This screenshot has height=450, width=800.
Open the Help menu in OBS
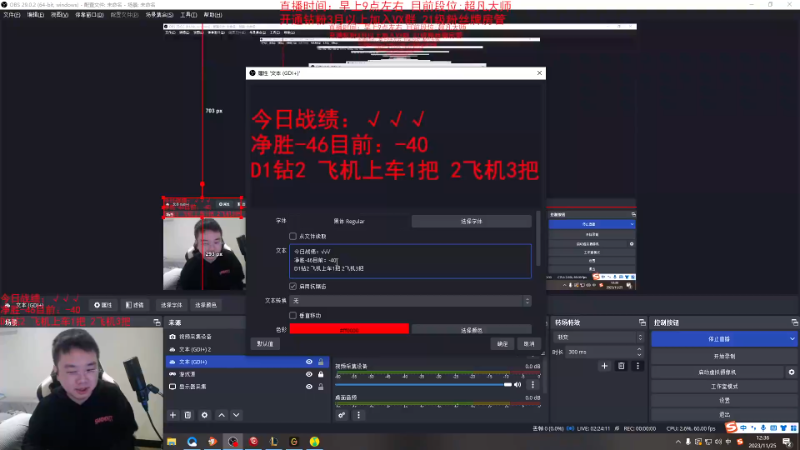point(213,15)
